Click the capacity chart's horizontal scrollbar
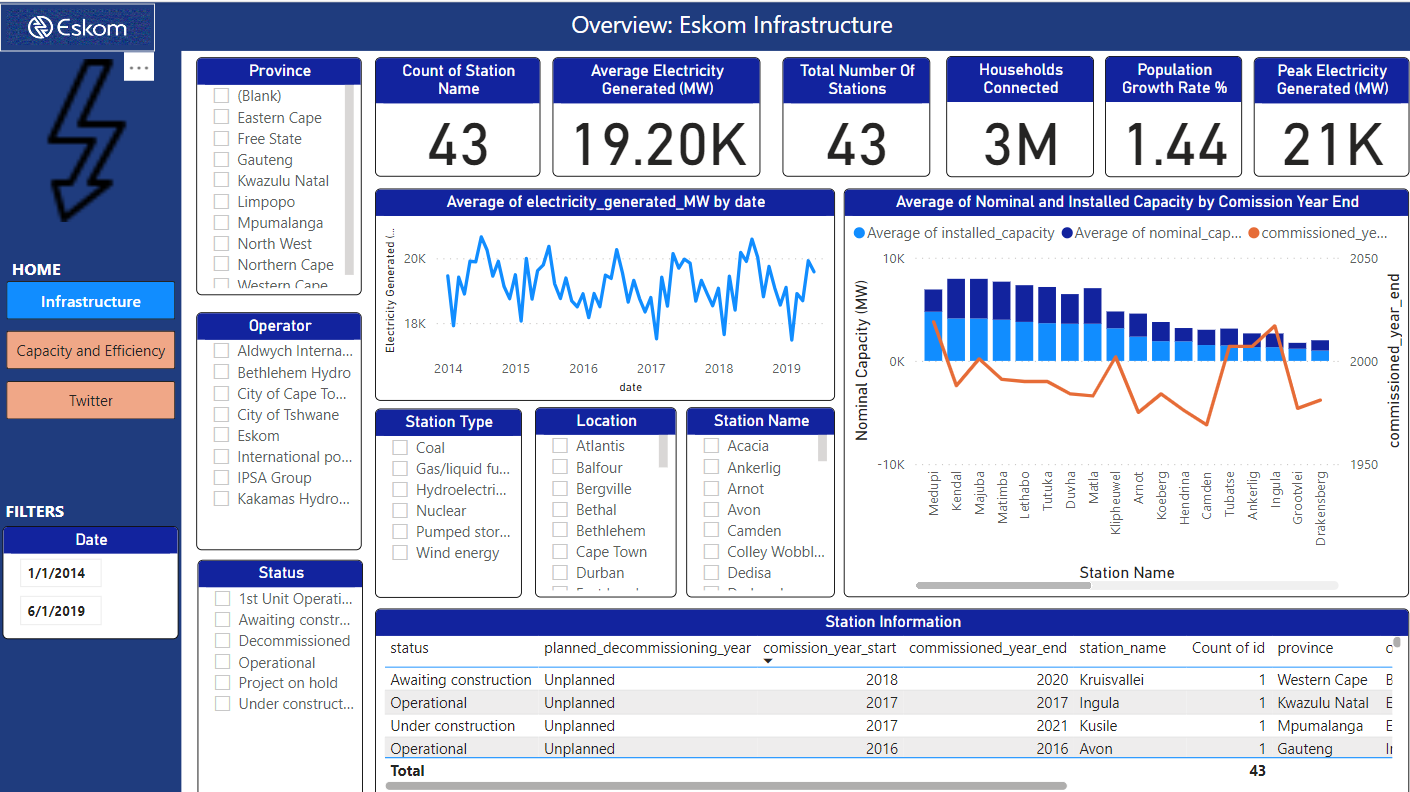This screenshot has width=1410, height=792. tap(1003, 585)
